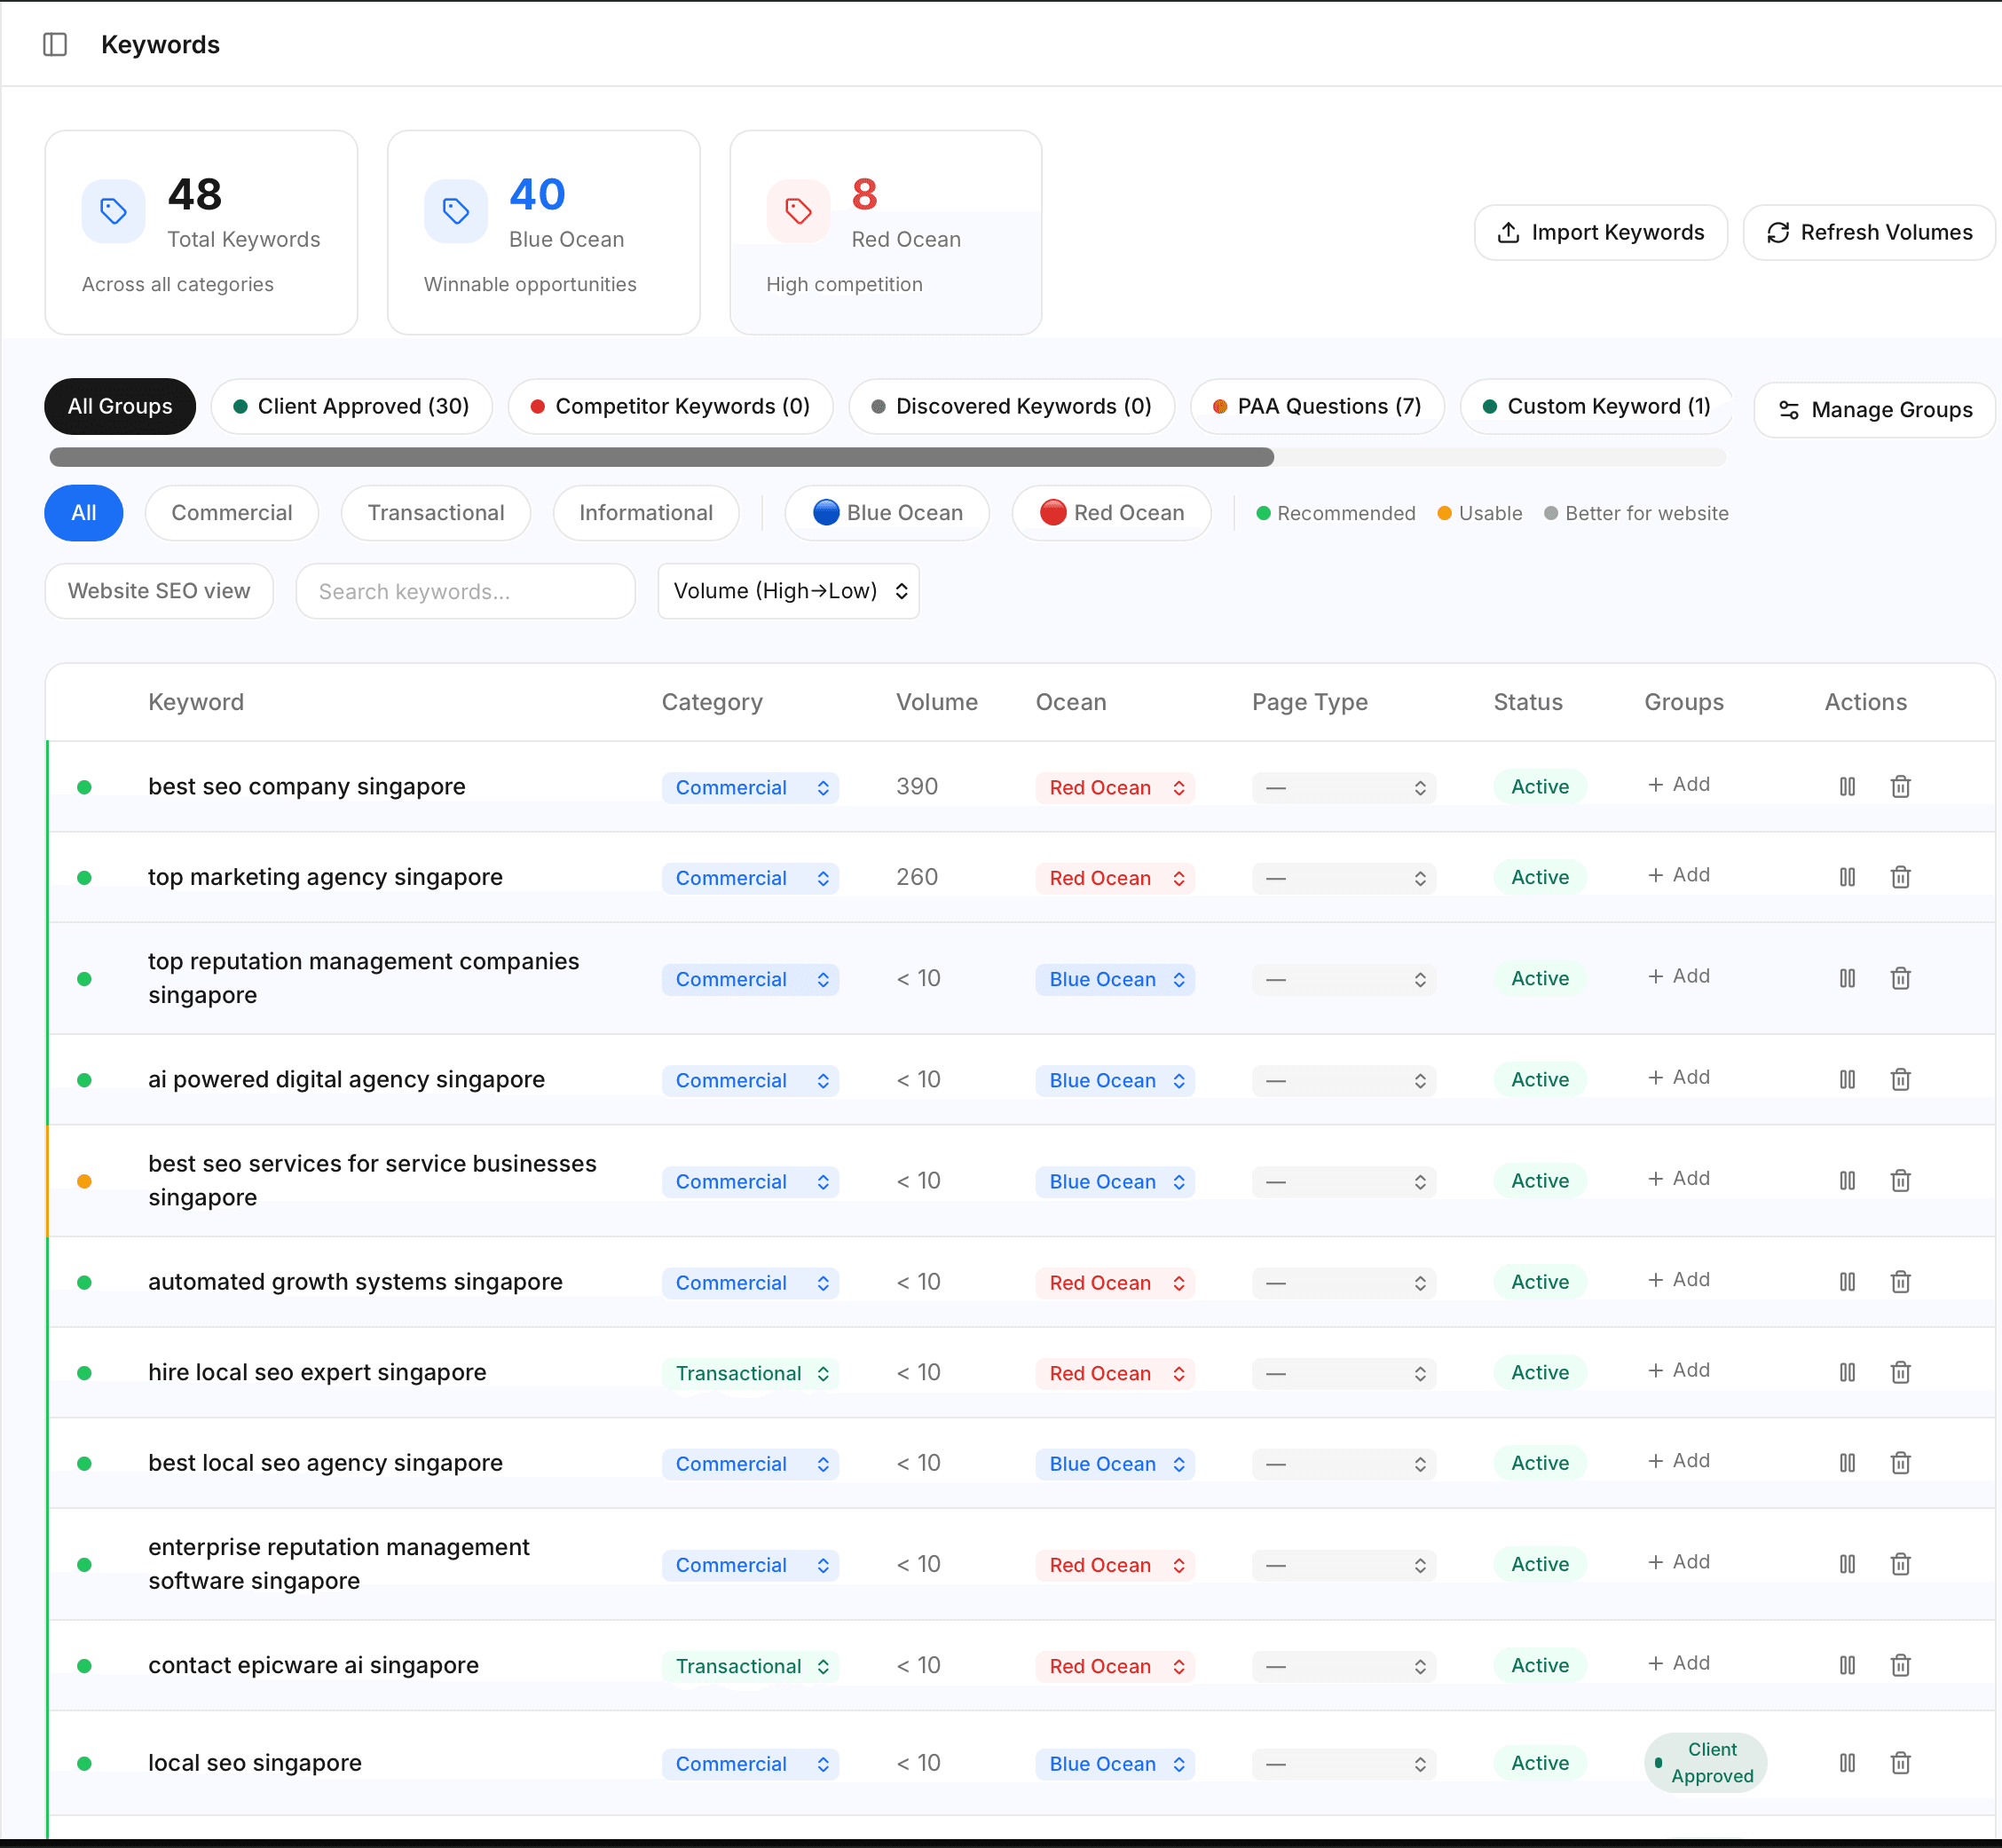Image resolution: width=2002 pixels, height=1848 pixels.
Task: Click the green dot of 'best seo company singapore'
Action: click(x=85, y=787)
